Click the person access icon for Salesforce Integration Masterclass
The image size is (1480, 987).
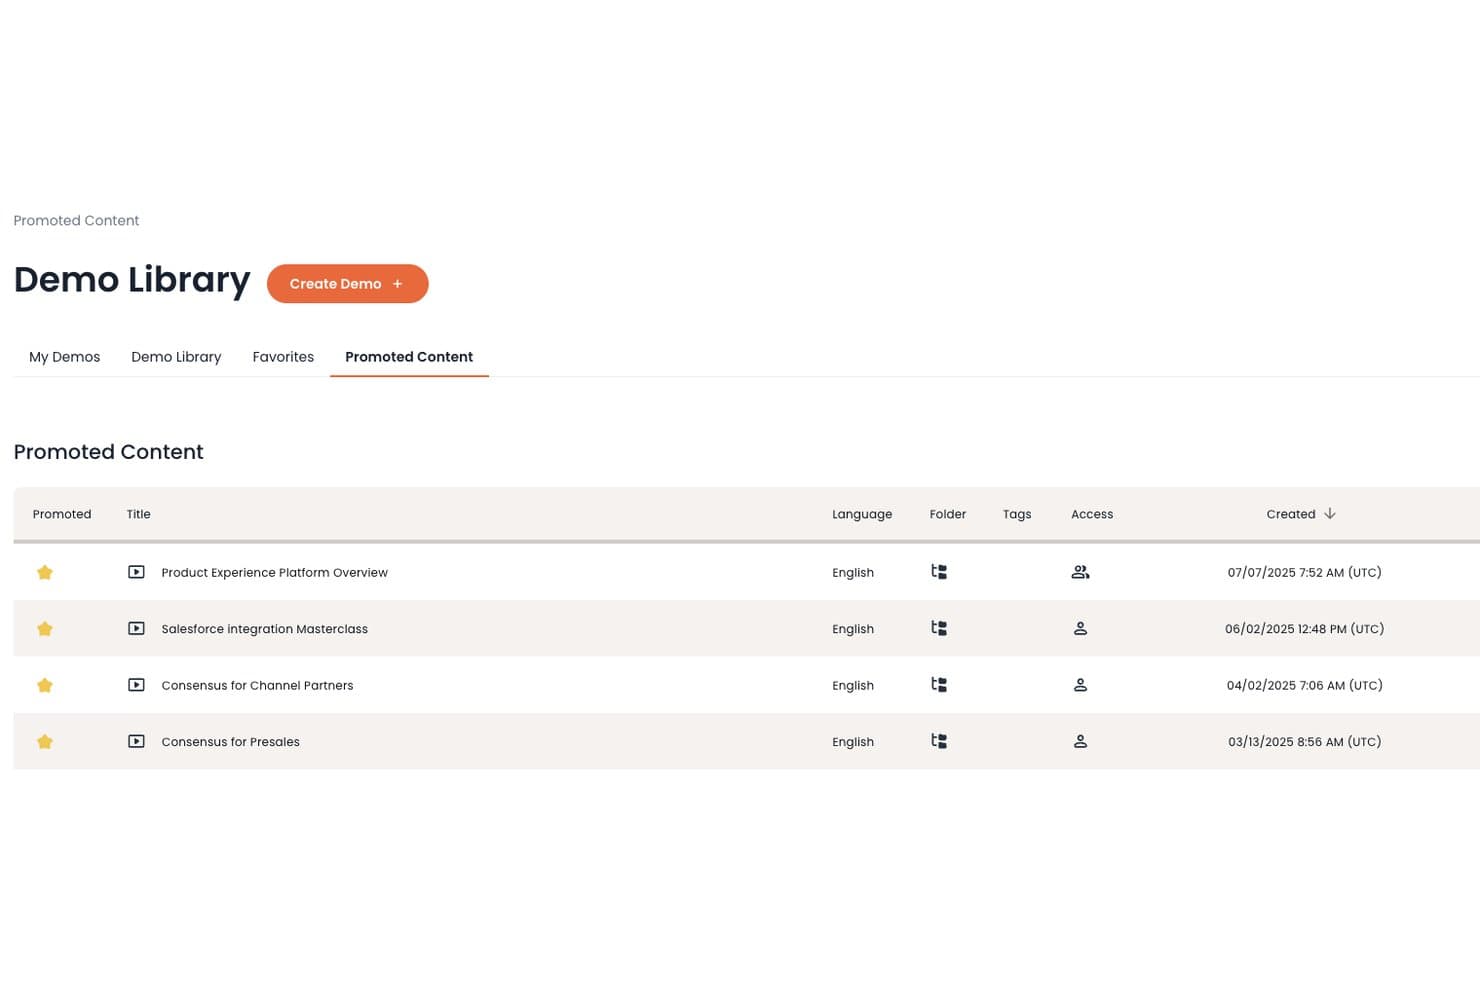1080,629
